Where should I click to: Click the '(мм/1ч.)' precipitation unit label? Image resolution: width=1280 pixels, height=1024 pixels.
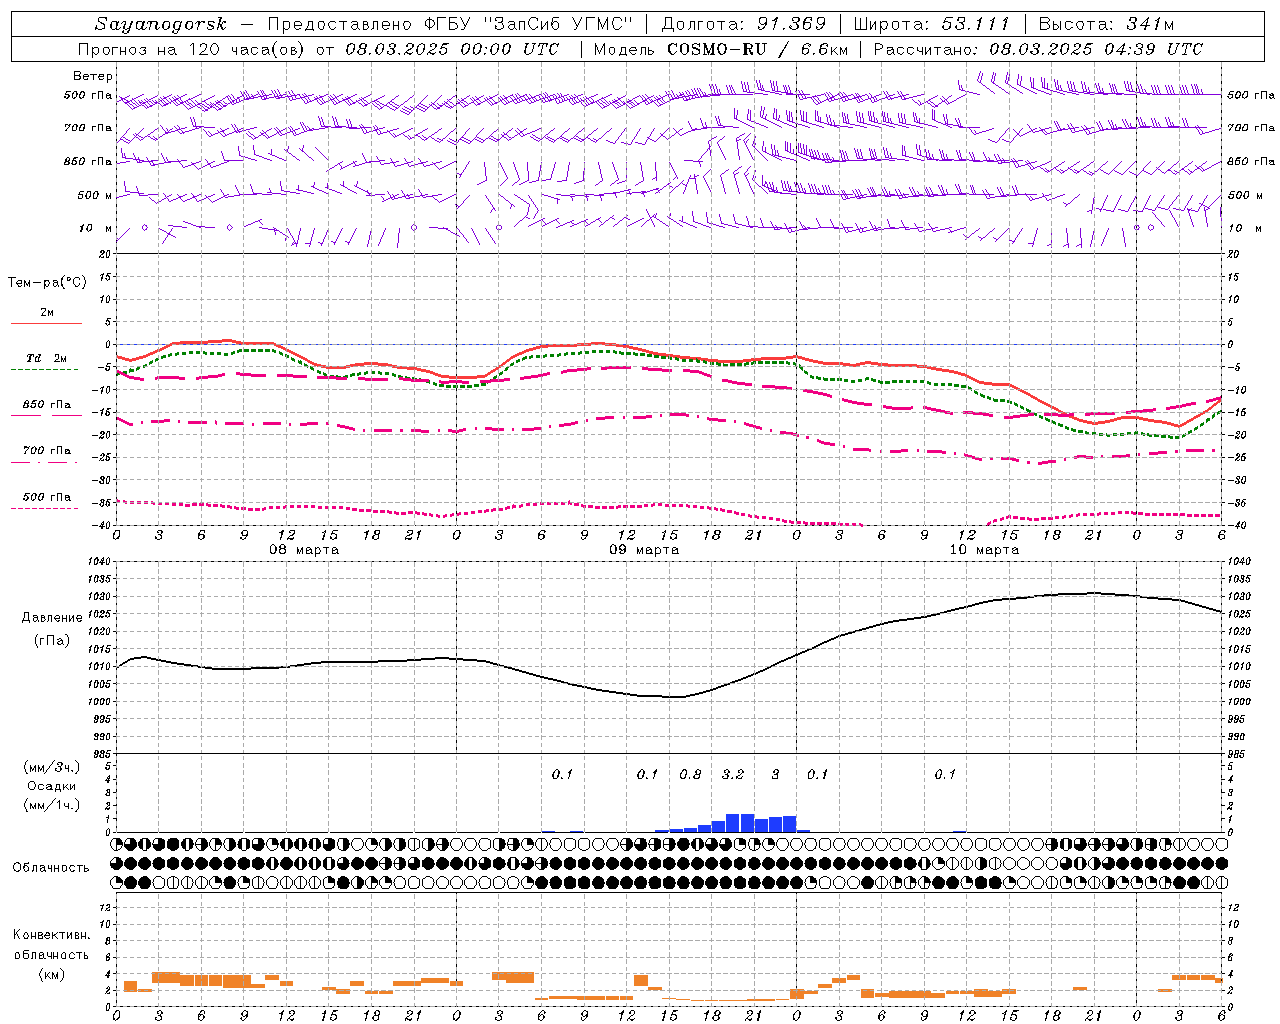[52, 805]
